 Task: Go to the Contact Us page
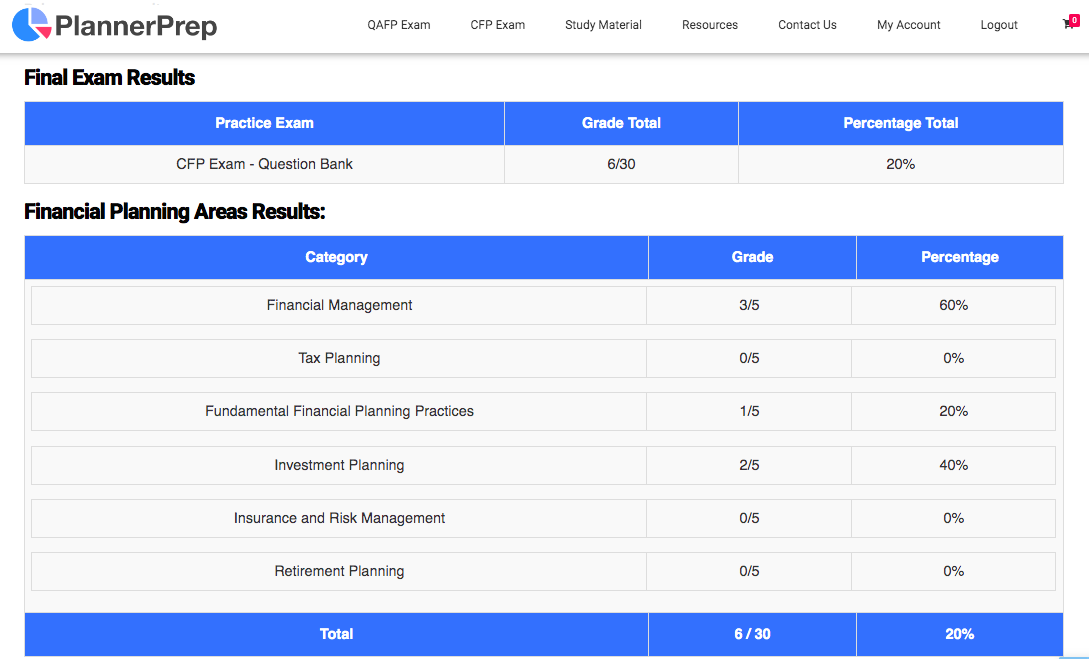click(807, 24)
